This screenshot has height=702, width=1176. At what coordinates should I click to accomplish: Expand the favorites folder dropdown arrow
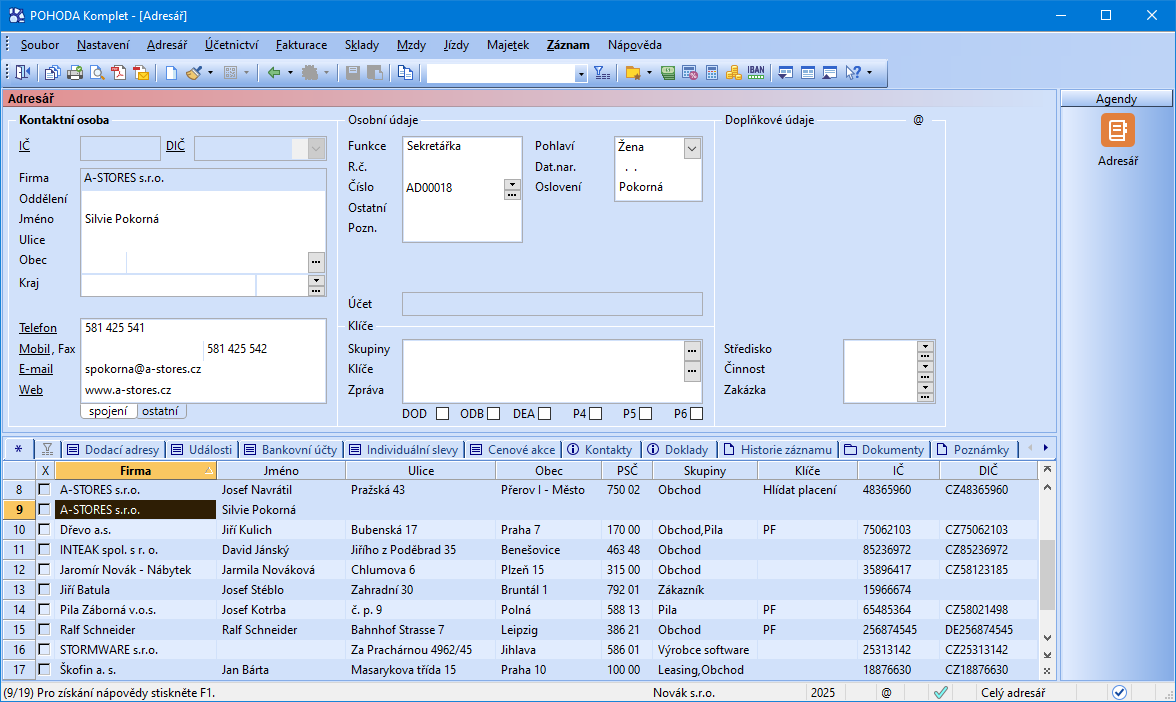pos(649,73)
